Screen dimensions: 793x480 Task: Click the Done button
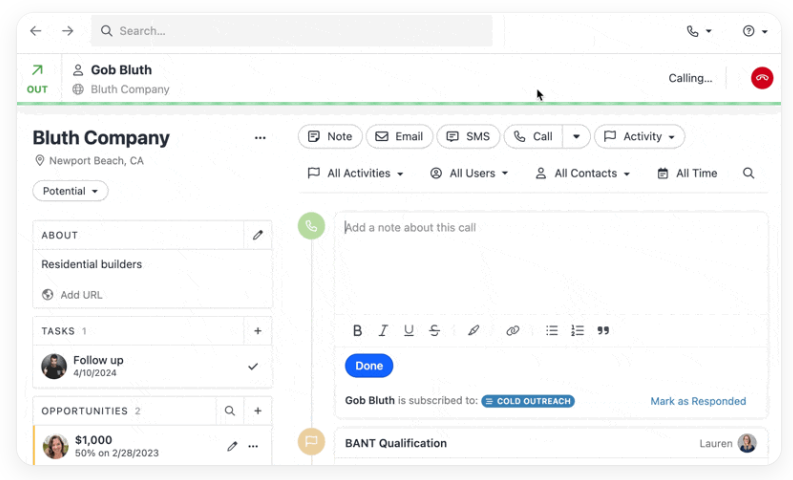tap(369, 366)
